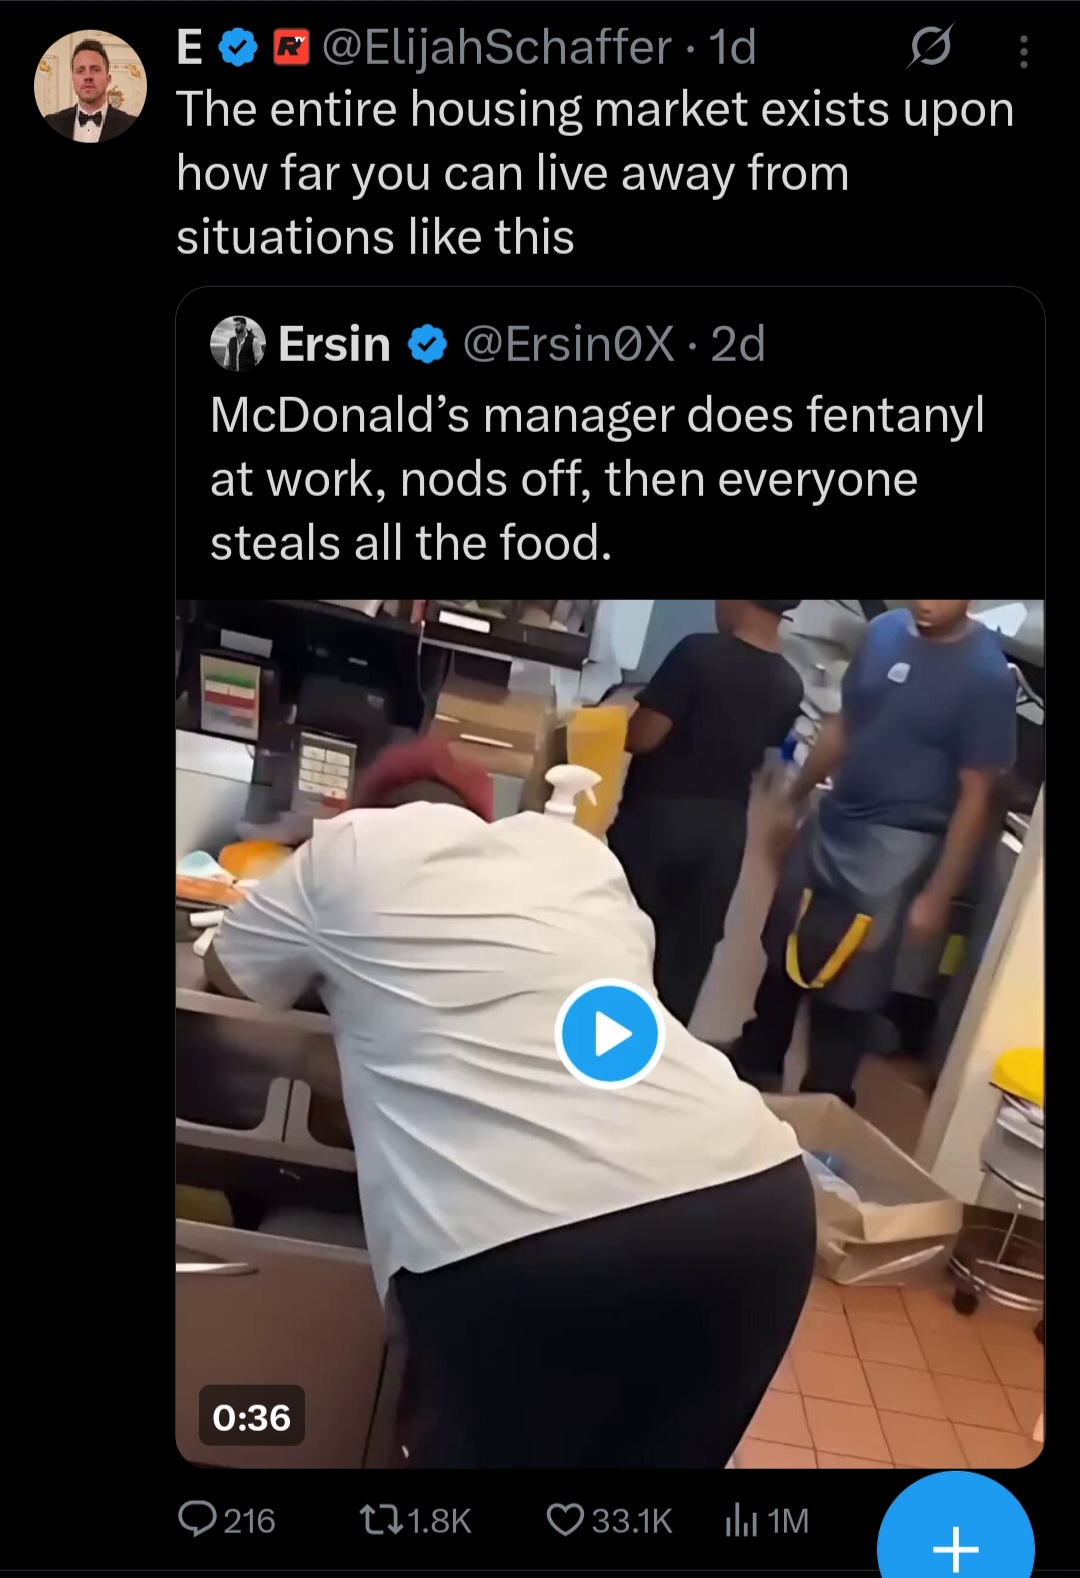The height and width of the screenshot is (1578, 1080).
Task: Tap the Grok slashed-circle icon
Action: tap(930, 47)
